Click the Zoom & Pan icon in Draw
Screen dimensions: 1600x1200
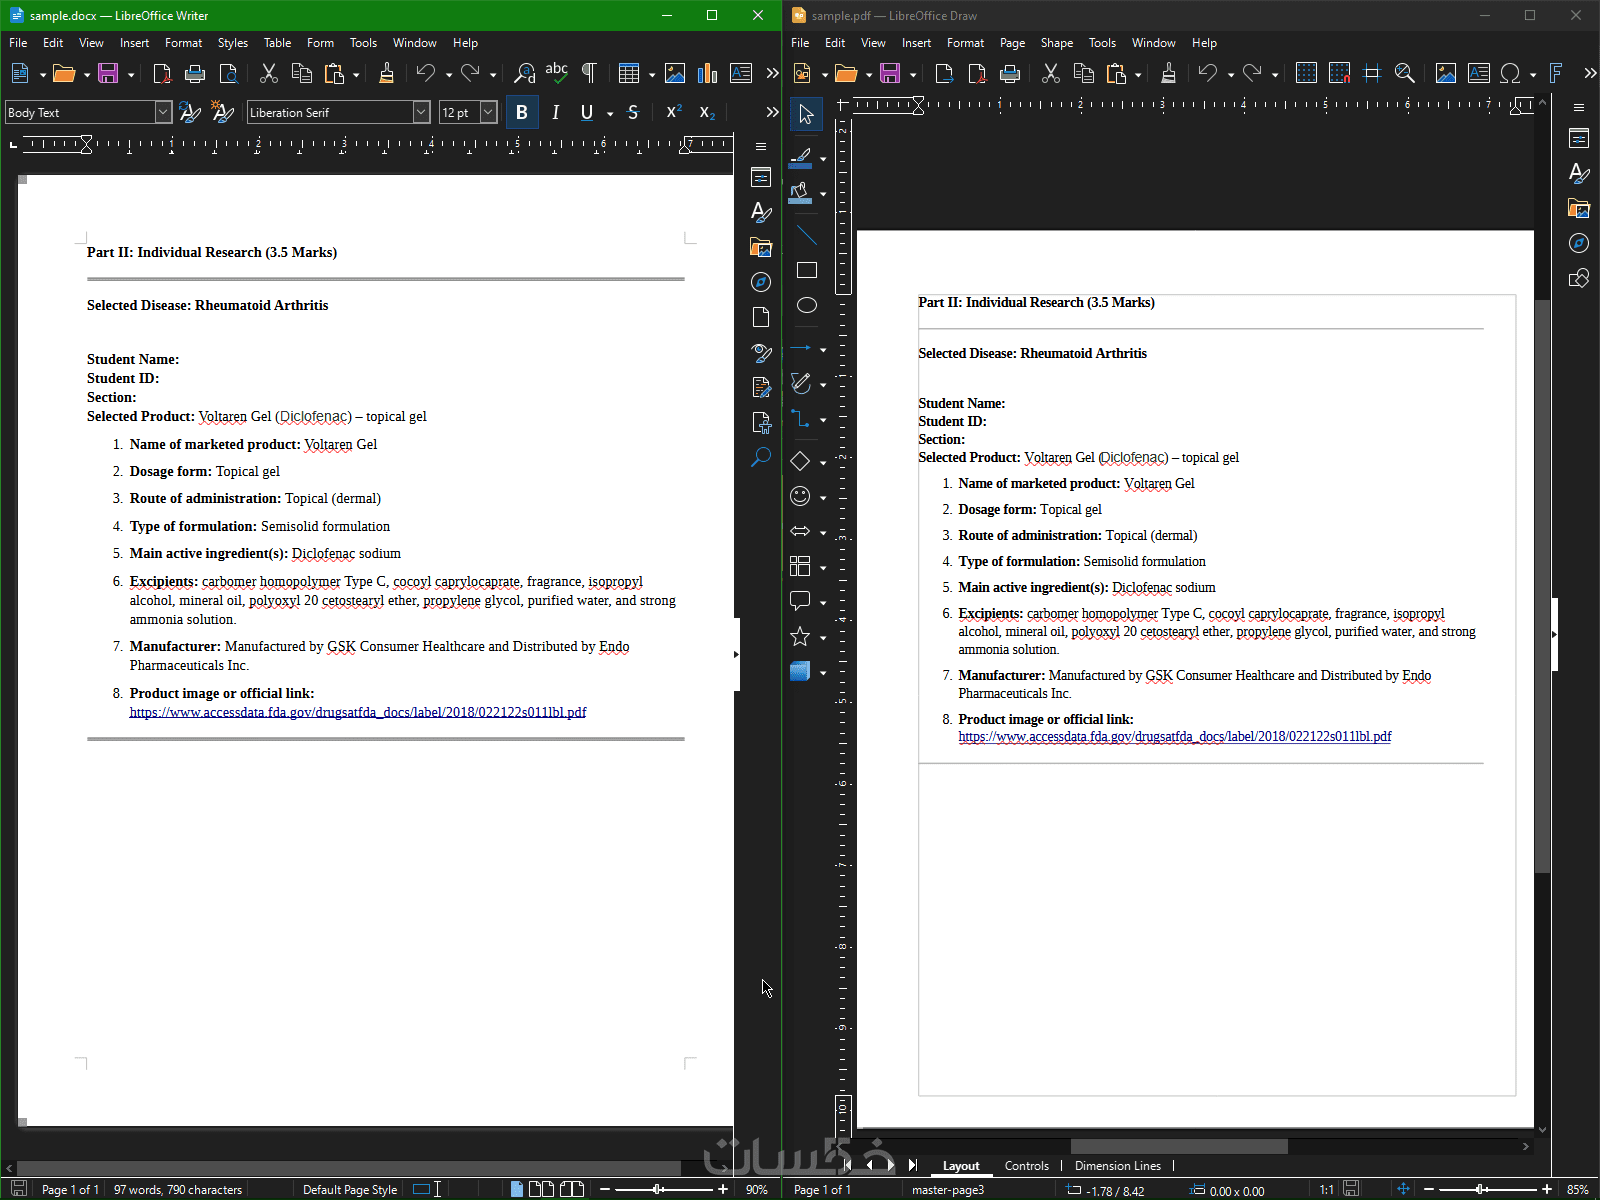coord(1404,73)
